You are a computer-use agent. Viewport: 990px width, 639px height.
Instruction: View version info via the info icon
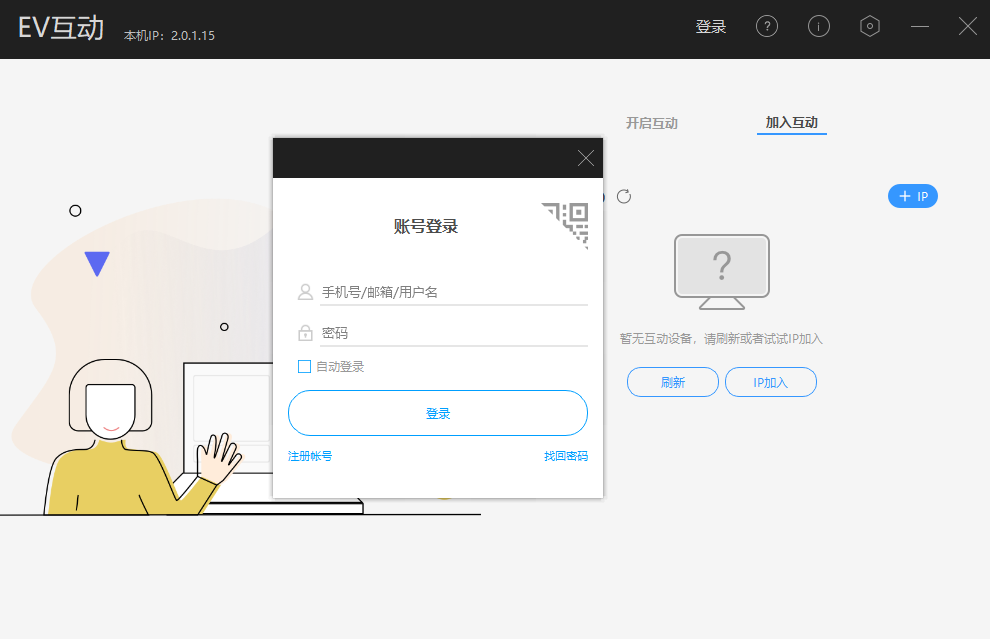coord(819,26)
